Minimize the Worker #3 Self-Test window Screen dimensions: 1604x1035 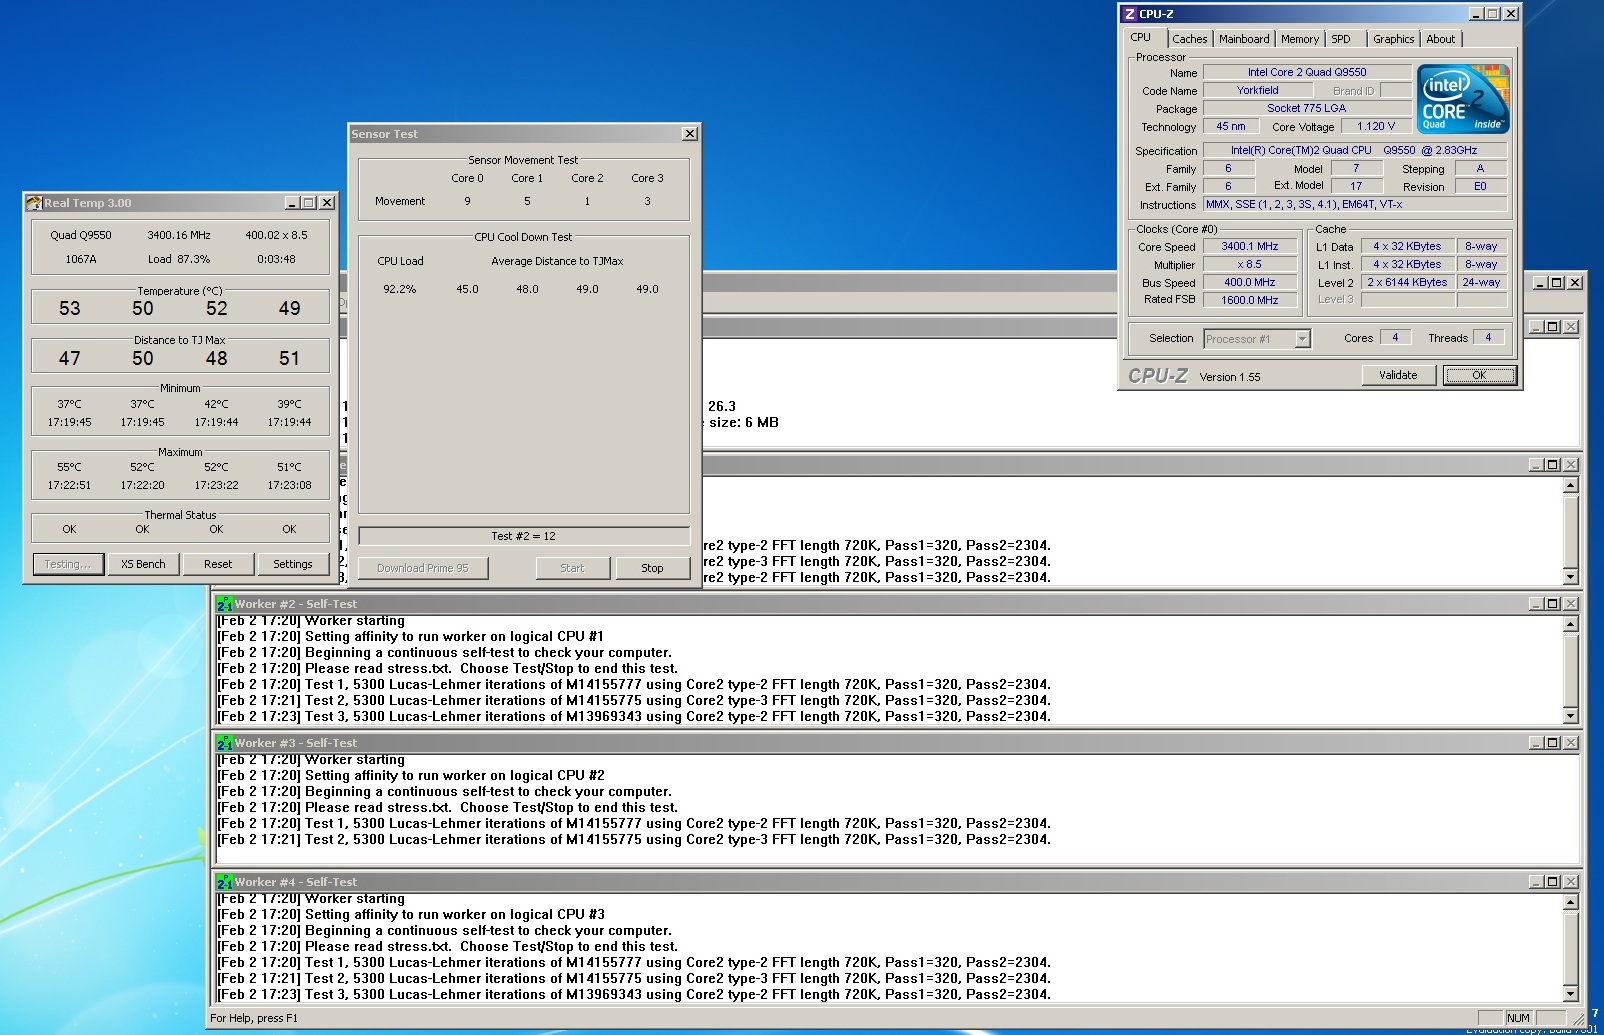point(1536,743)
